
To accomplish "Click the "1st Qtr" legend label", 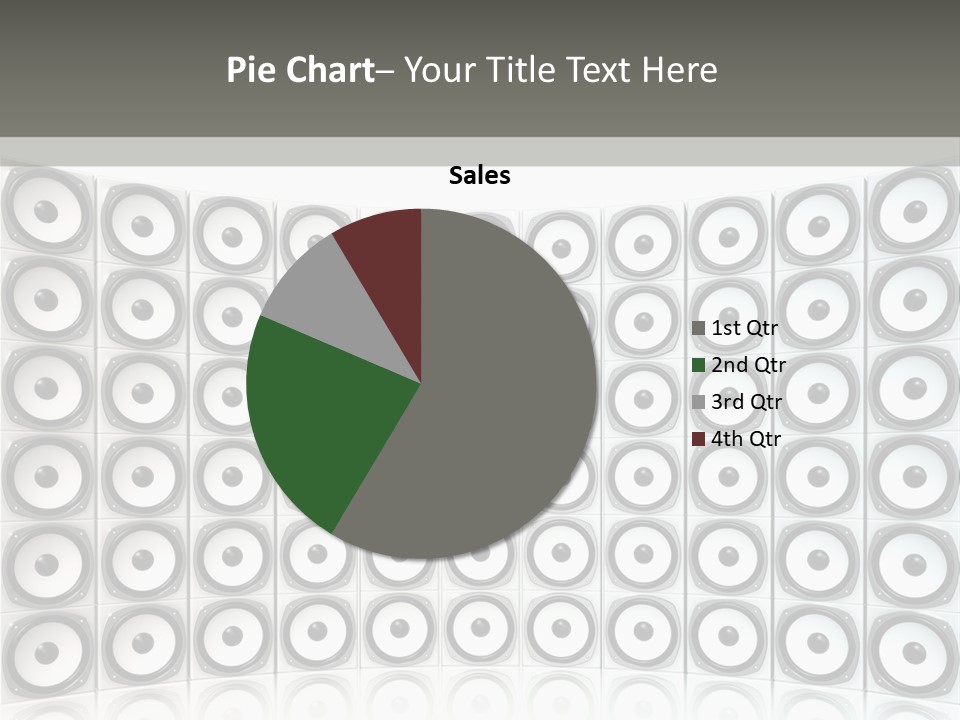I will (745, 328).
